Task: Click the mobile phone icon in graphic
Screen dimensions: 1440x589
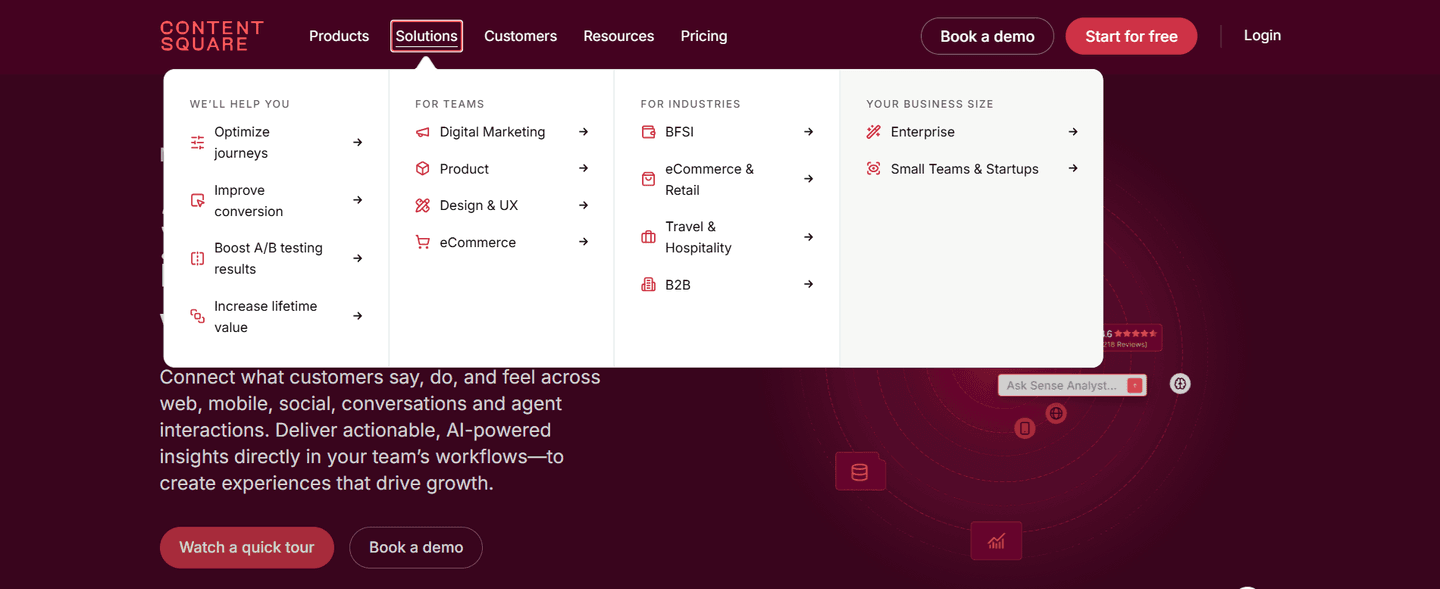Action: tap(1025, 429)
